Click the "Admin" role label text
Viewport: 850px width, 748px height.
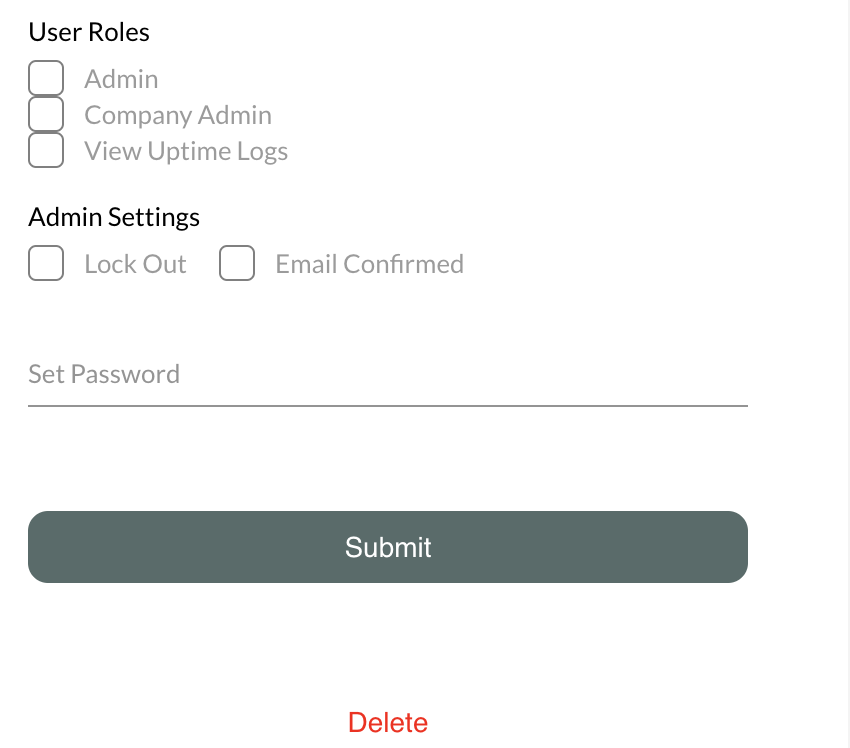(x=121, y=79)
